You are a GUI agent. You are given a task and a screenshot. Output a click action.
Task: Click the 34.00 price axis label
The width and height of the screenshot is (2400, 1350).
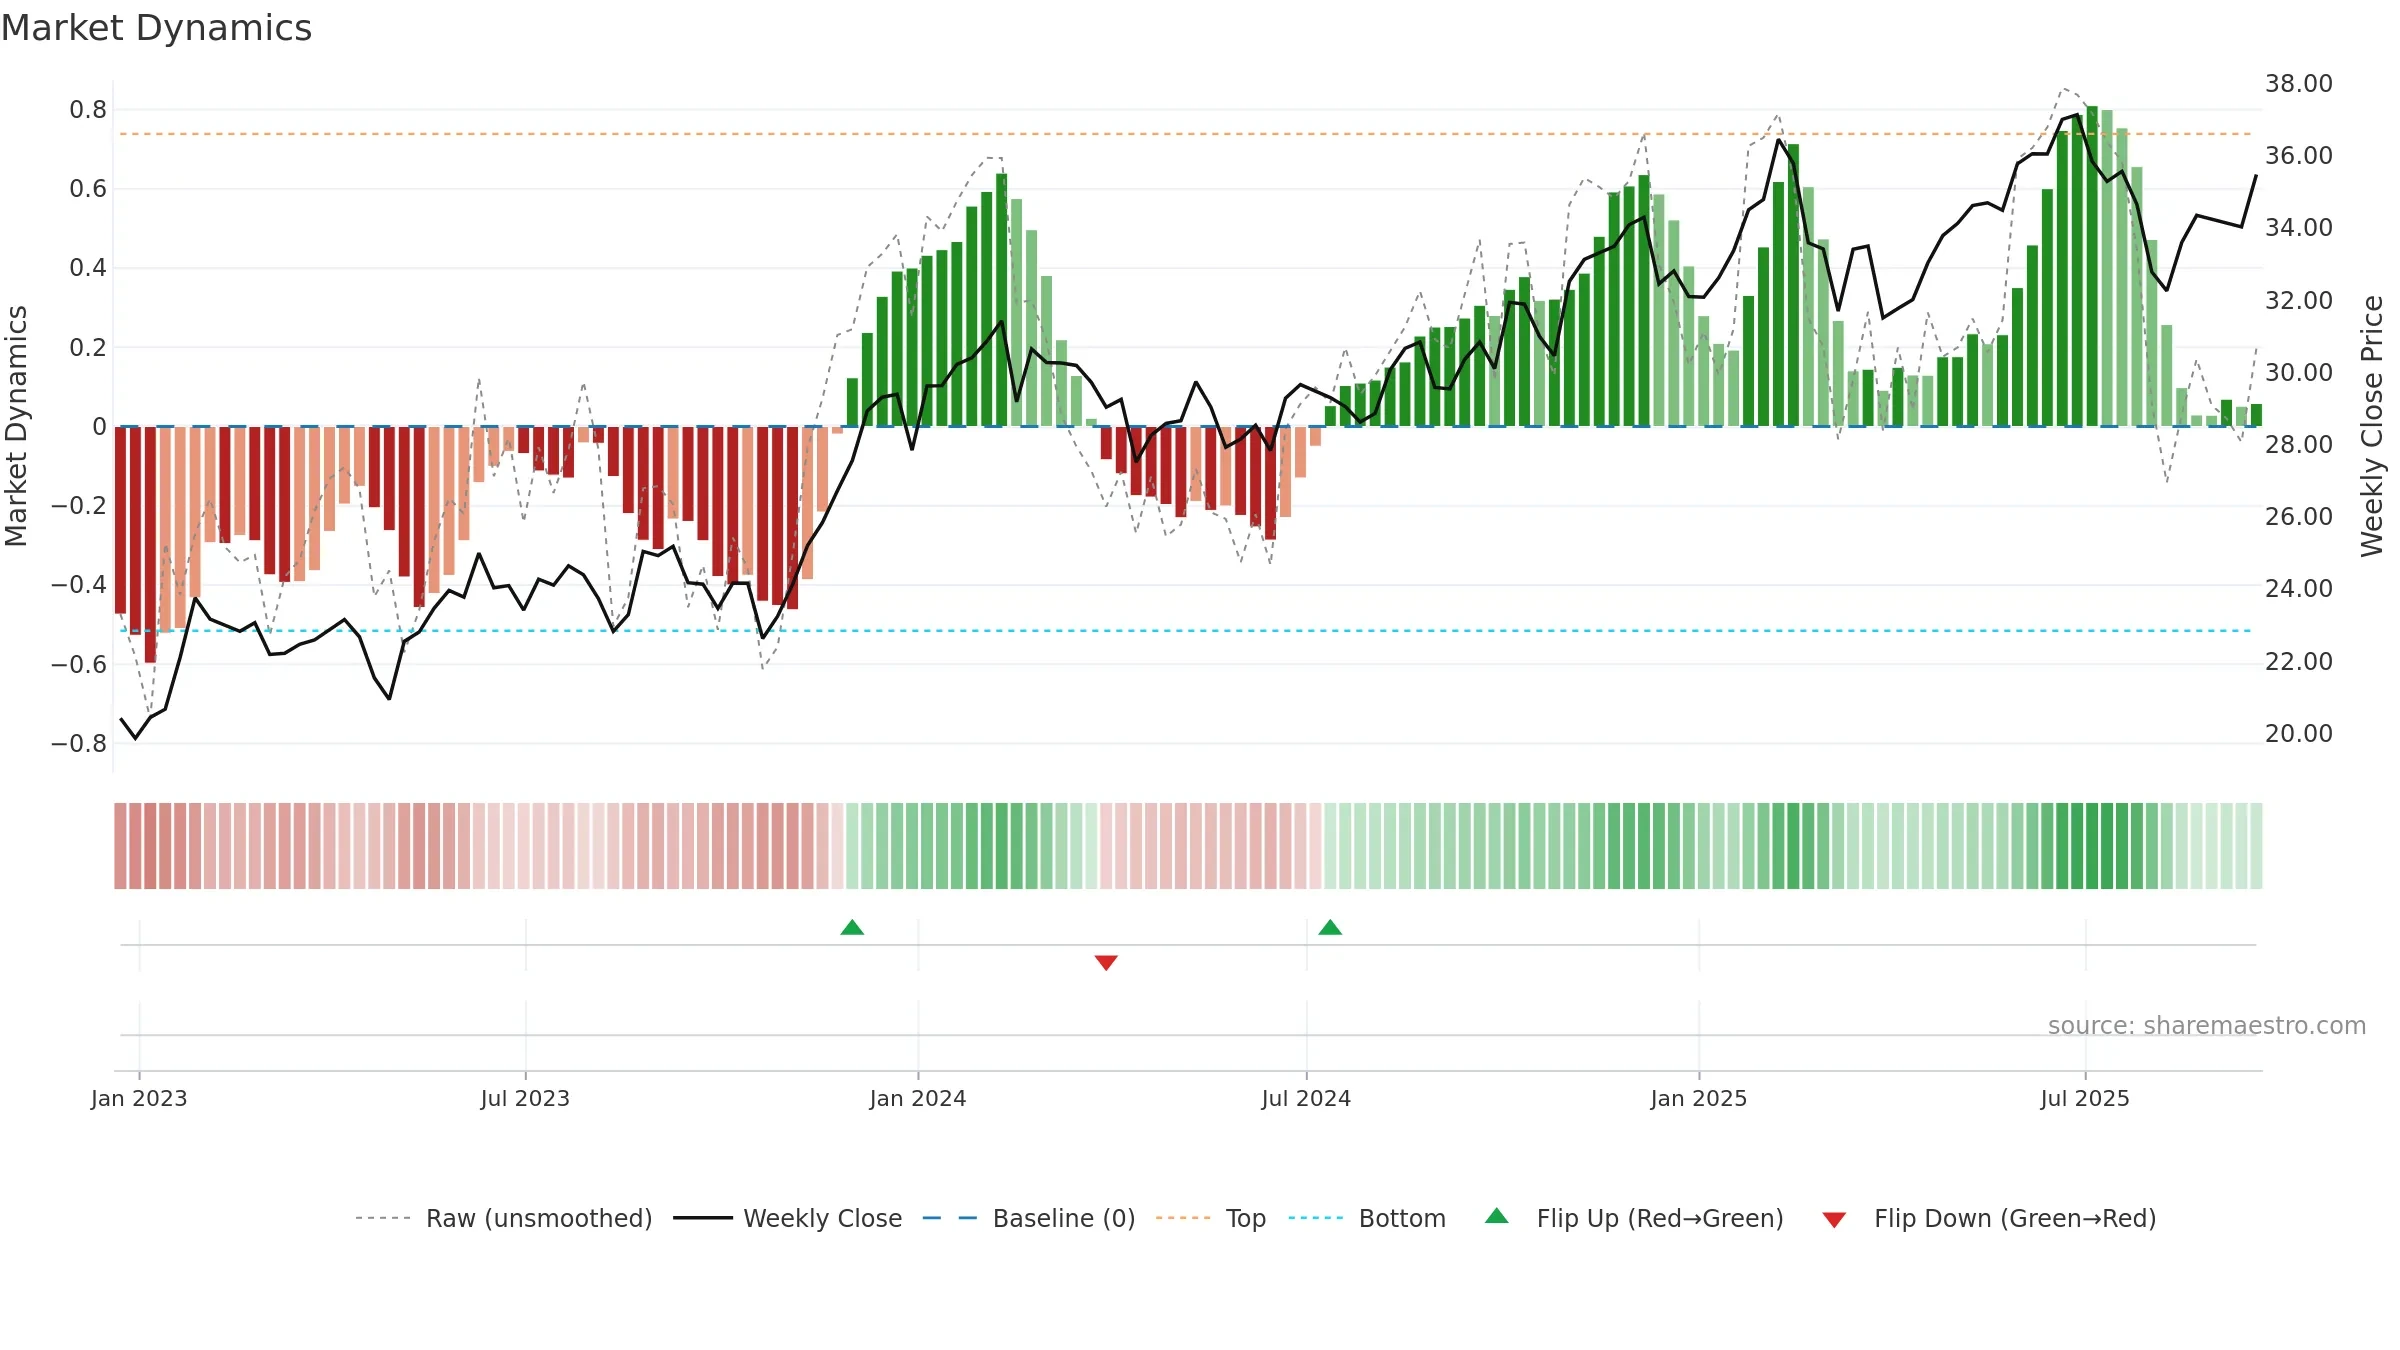[2299, 228]
